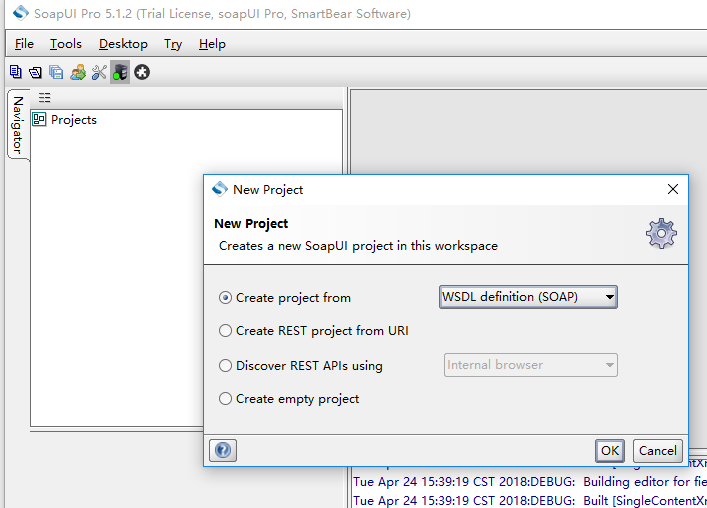The image size is (707, 508).
Task: Open the Tools menu
Action: click(x=66, y=44)
